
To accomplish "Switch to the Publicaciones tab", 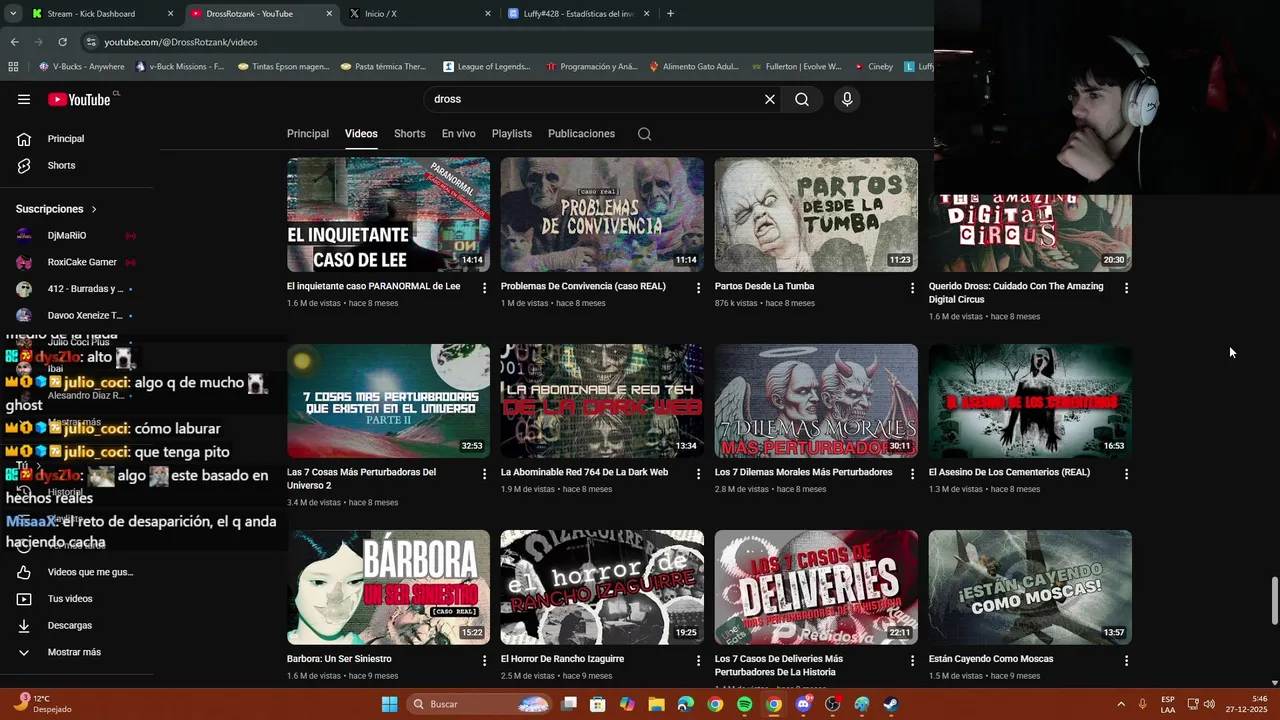I will 581,134.
